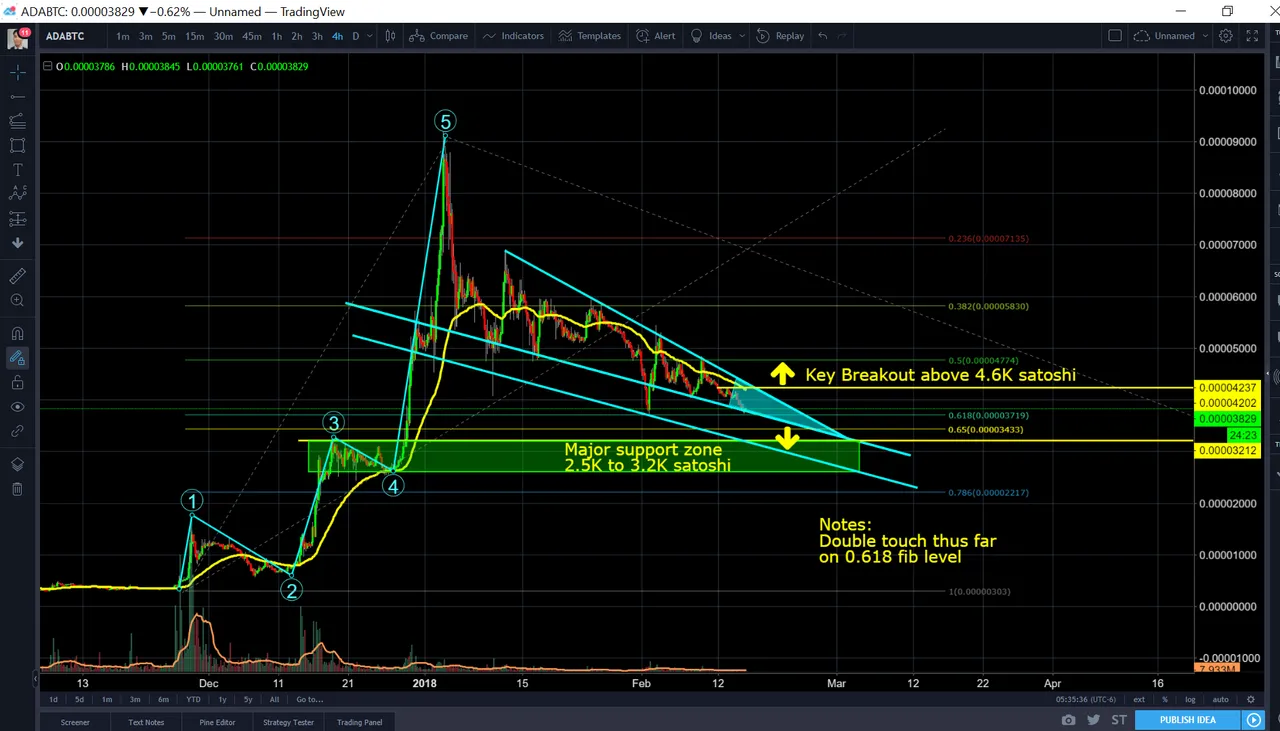
Task: Open the Indicators dialog
Action: coord(513,36)
